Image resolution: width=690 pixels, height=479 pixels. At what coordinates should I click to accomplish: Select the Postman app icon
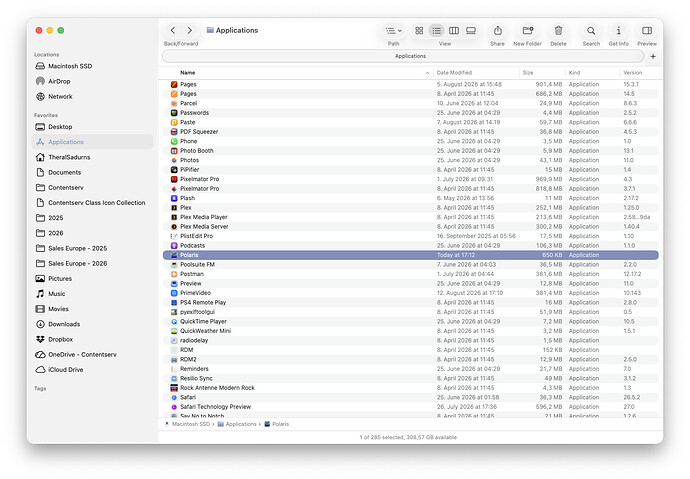coord(174,274)
